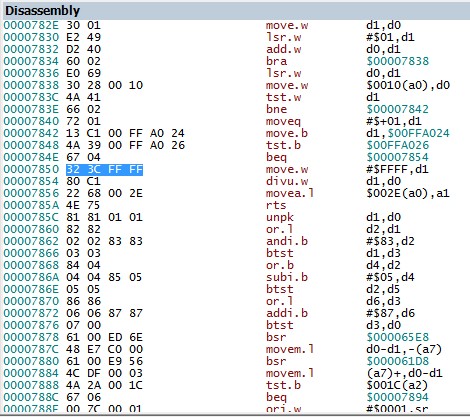This screenshot has height=417, width=470.
Task: Click address 0000782E in the disassembly
Action: 31,25
